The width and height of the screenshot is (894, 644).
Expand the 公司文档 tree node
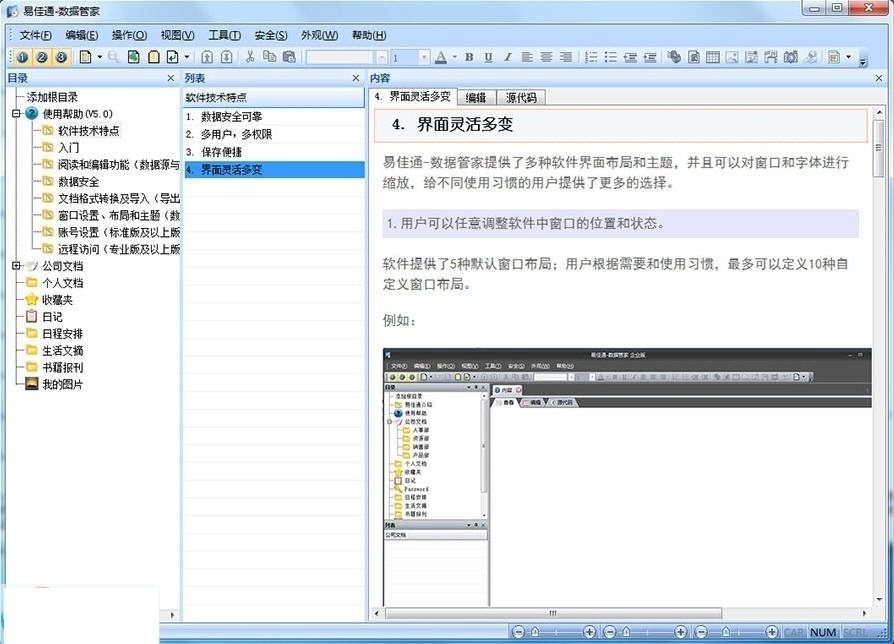point(16,266)
